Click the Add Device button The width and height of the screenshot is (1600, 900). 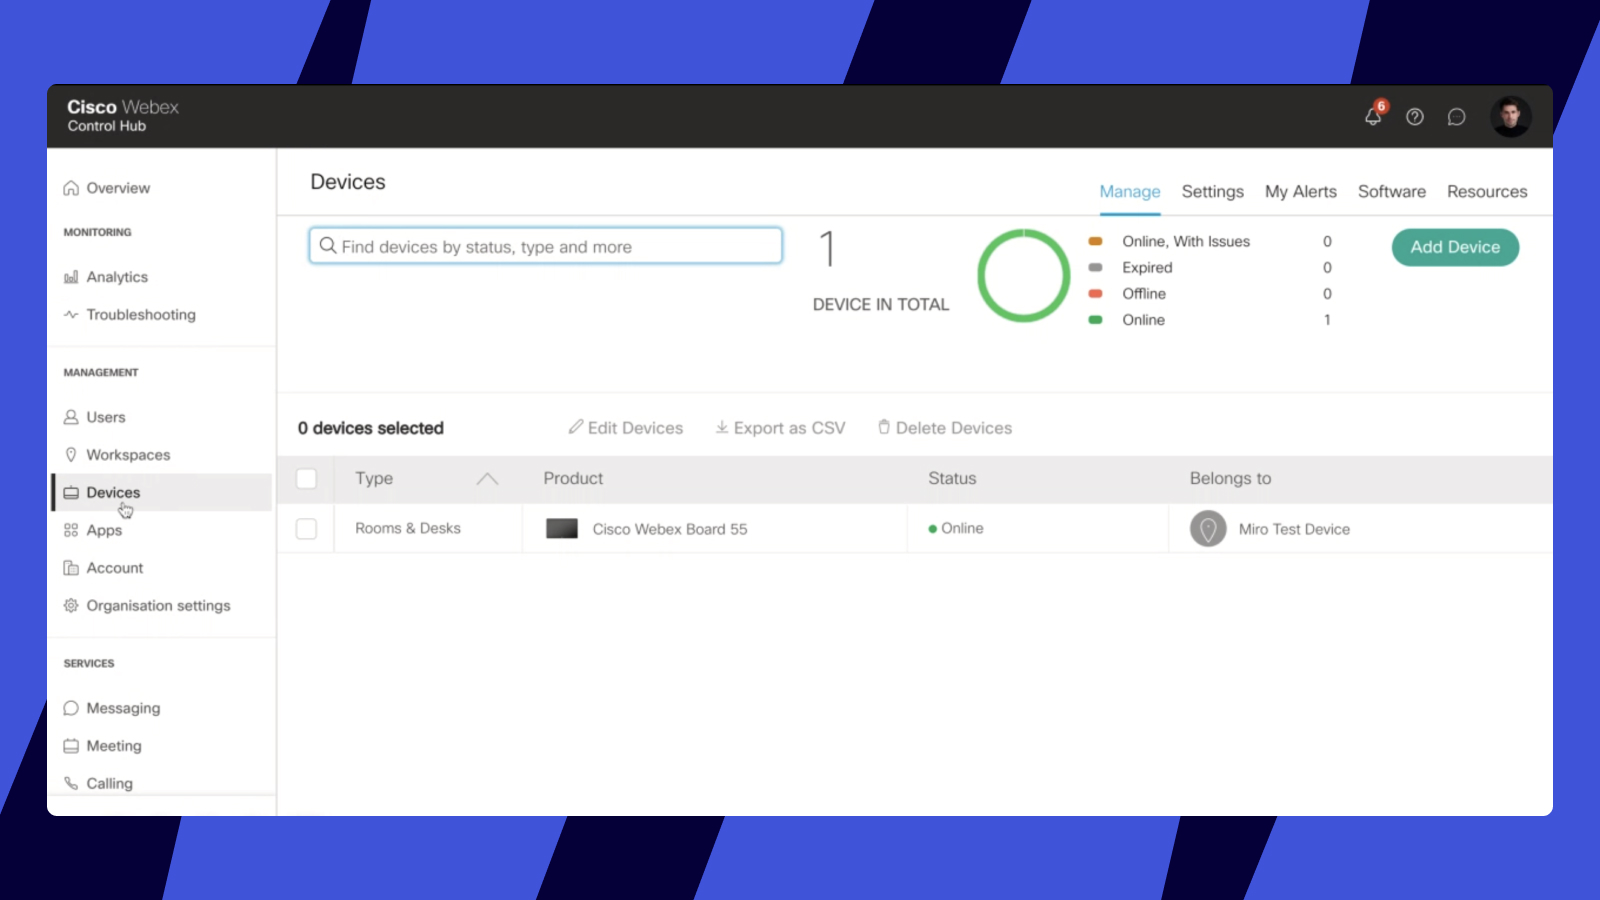1455,247
